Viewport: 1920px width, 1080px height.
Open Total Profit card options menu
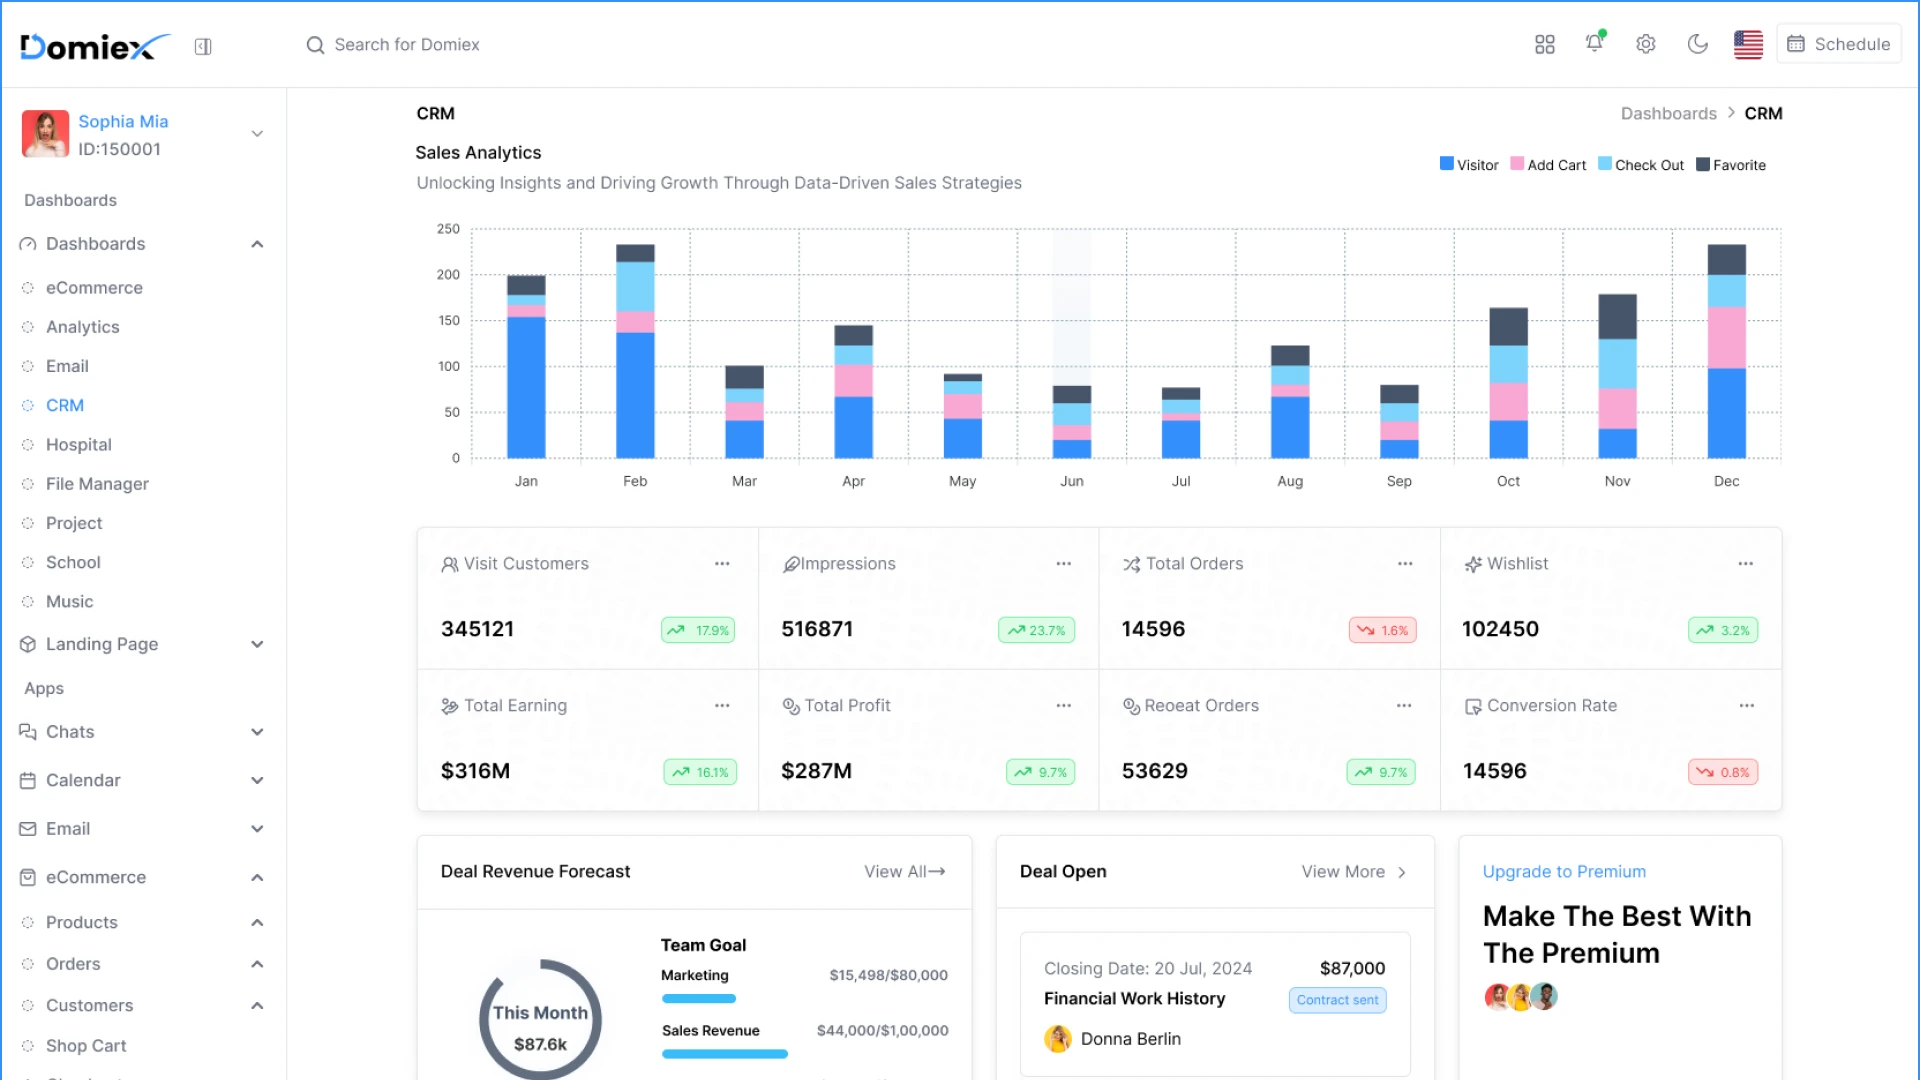point(1064,706)
